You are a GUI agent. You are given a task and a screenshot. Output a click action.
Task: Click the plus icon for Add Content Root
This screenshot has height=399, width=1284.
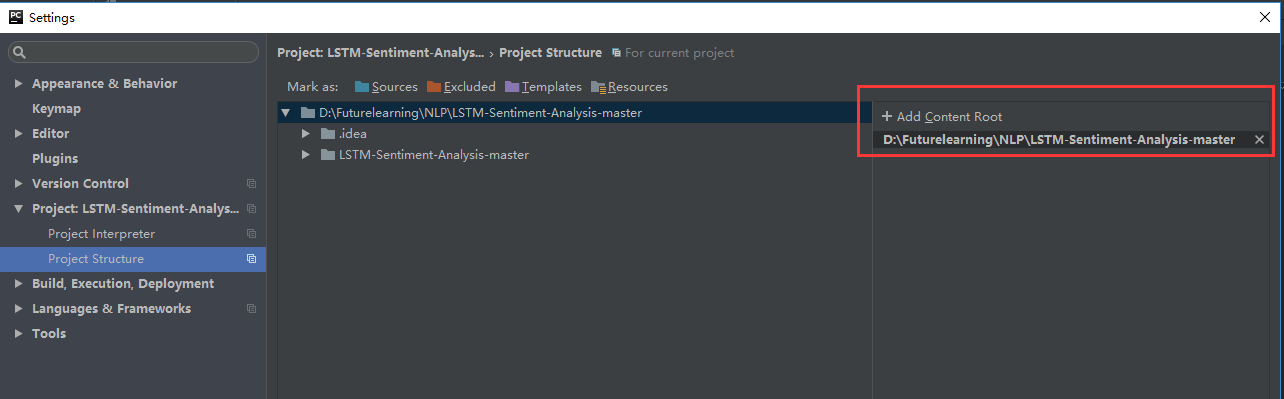coord(887,116)
